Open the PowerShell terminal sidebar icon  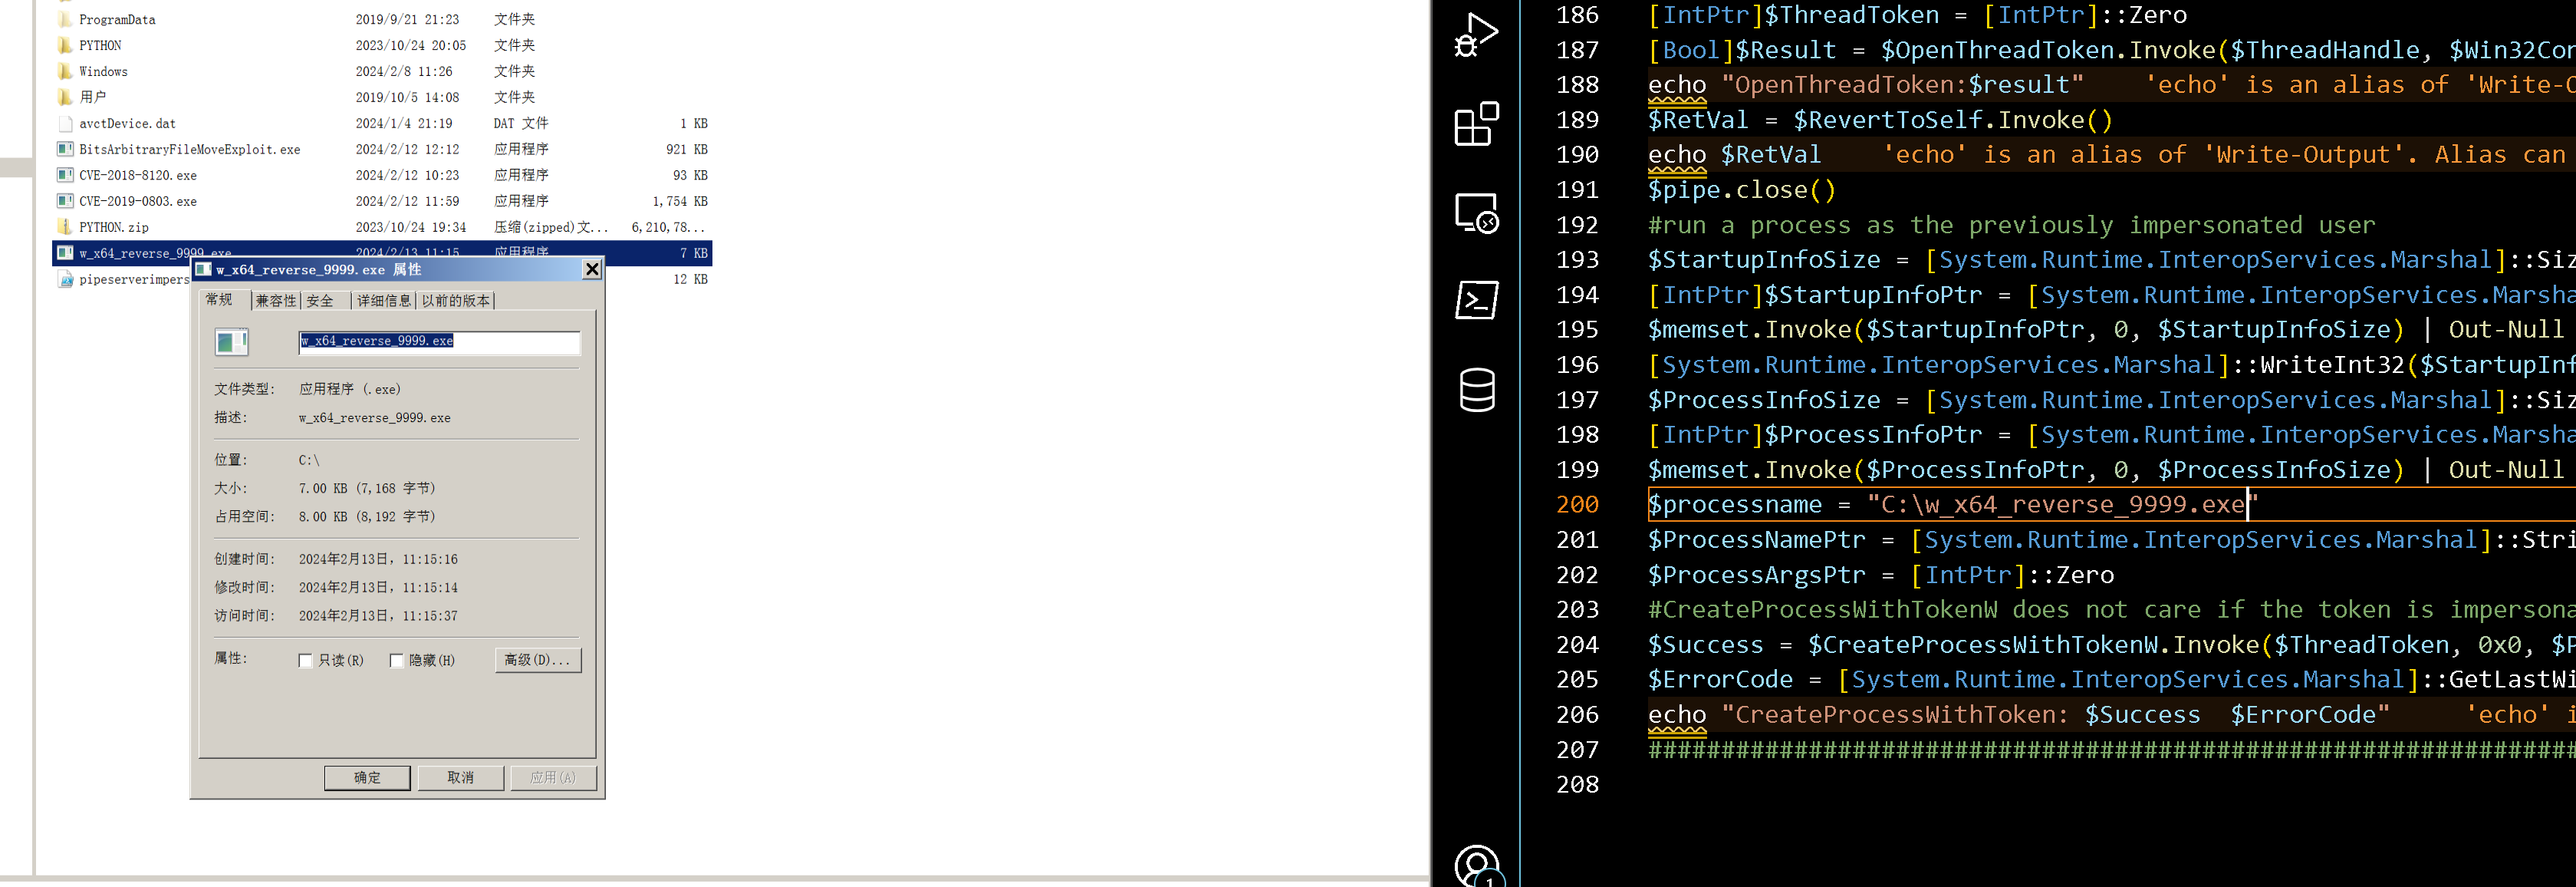click(1476, 300)
